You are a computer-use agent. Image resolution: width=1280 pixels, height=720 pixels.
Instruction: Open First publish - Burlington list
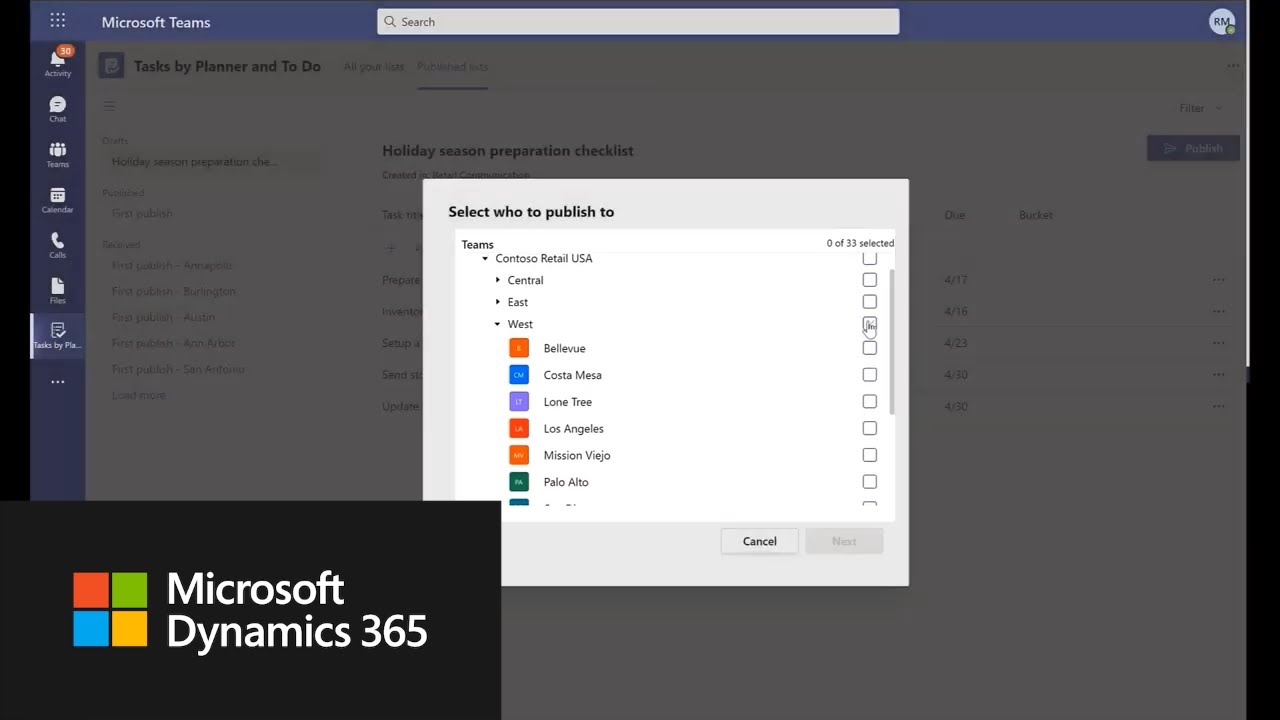[174, 291]
